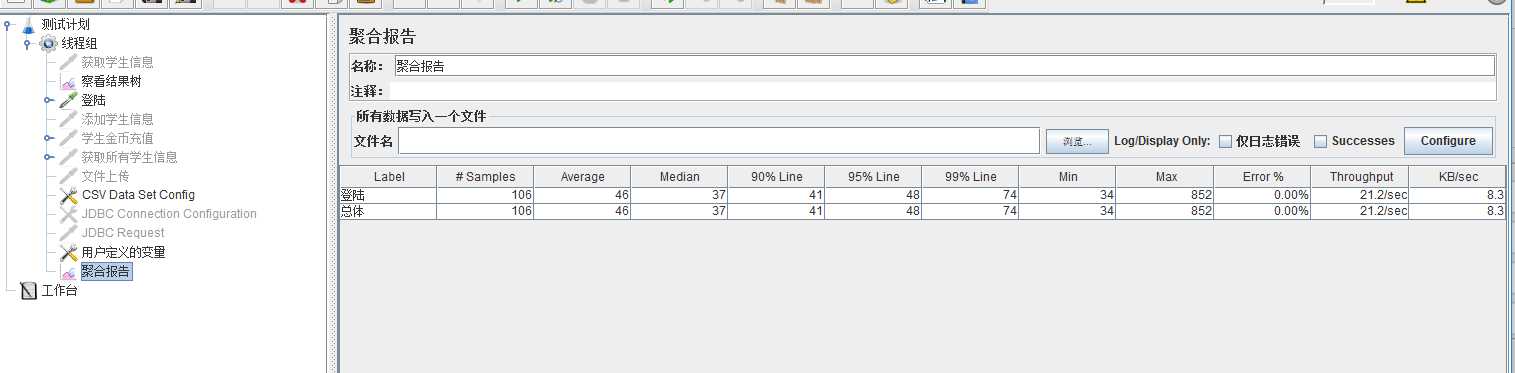The image size is (1515, 373).
Task: Click the 浏览... browse button
Action: click(x=1078, y=141)
